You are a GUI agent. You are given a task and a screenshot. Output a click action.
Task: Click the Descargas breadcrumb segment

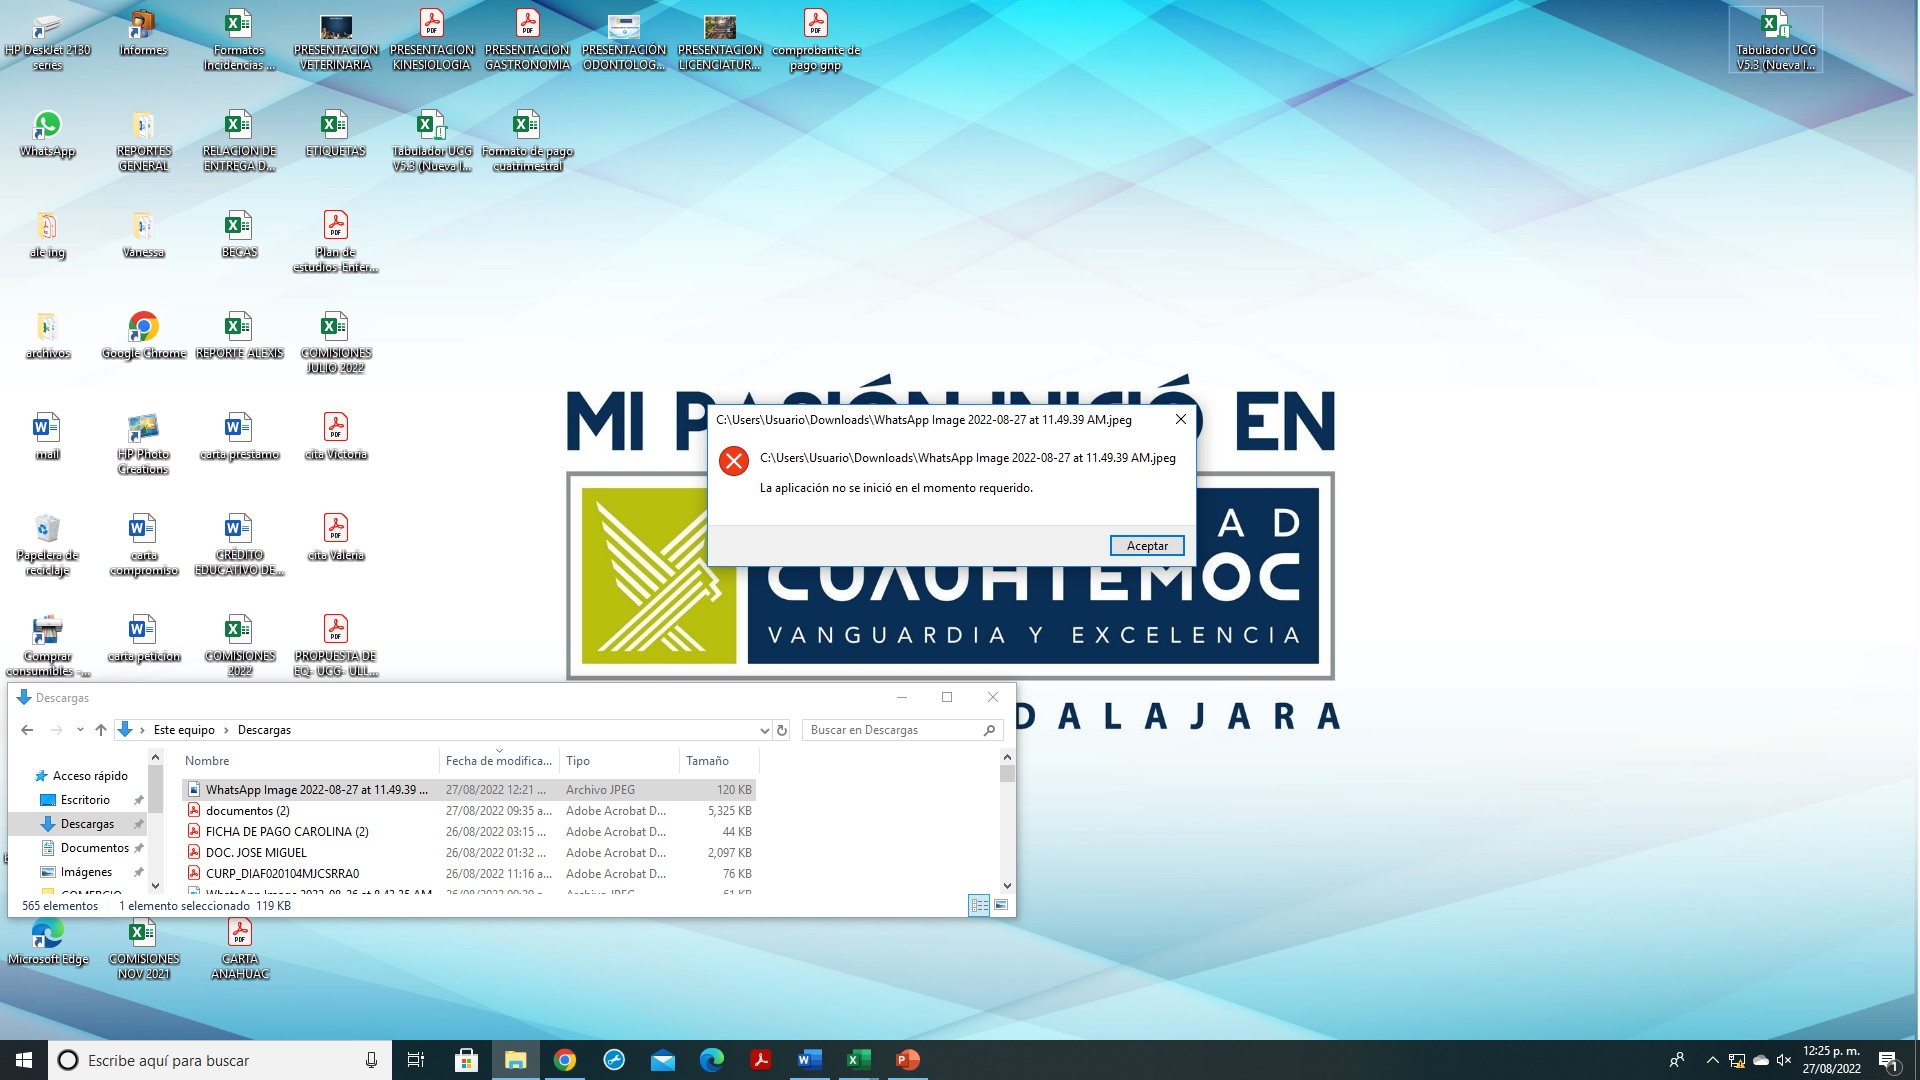[264, 730]
